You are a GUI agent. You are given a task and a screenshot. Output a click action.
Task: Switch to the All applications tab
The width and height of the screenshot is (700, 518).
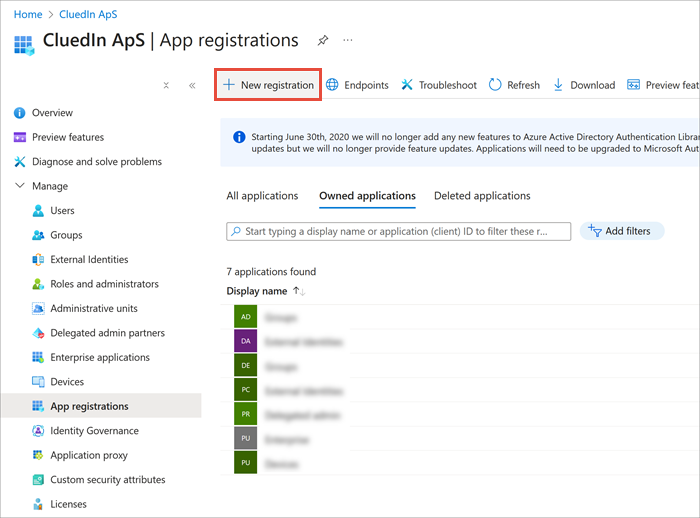[262, 196]
